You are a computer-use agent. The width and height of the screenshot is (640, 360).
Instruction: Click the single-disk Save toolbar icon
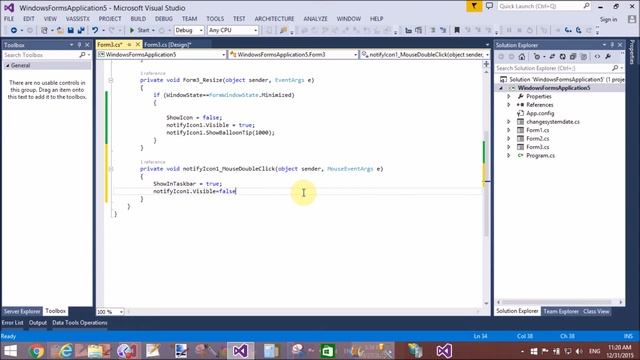(x=71, y=30)
